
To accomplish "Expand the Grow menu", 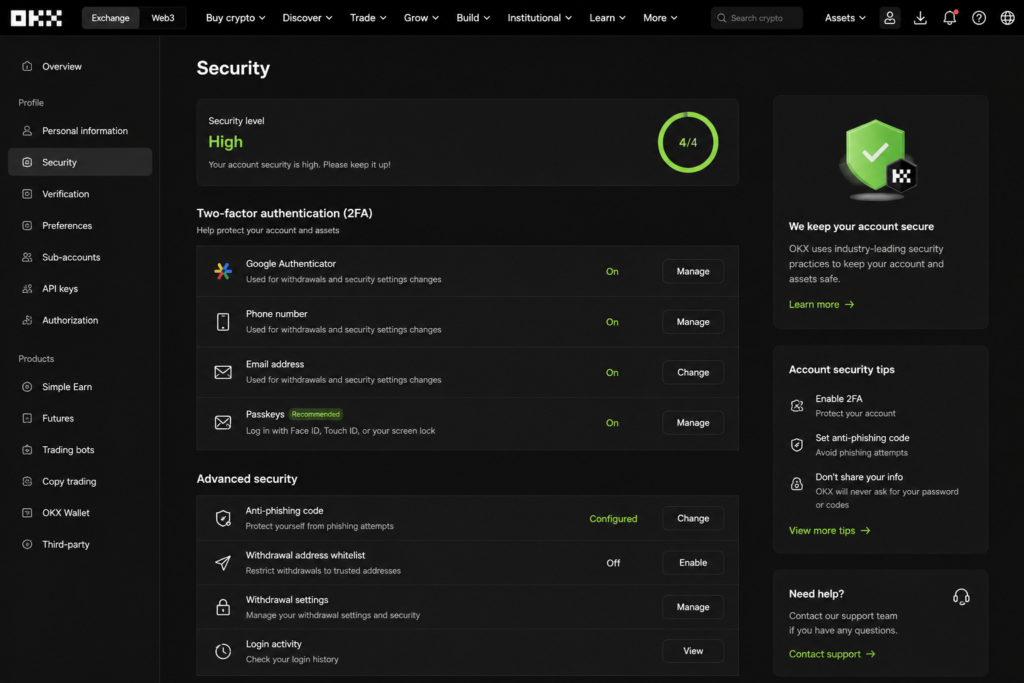I will pyautogui.click(x=421, y=18).
